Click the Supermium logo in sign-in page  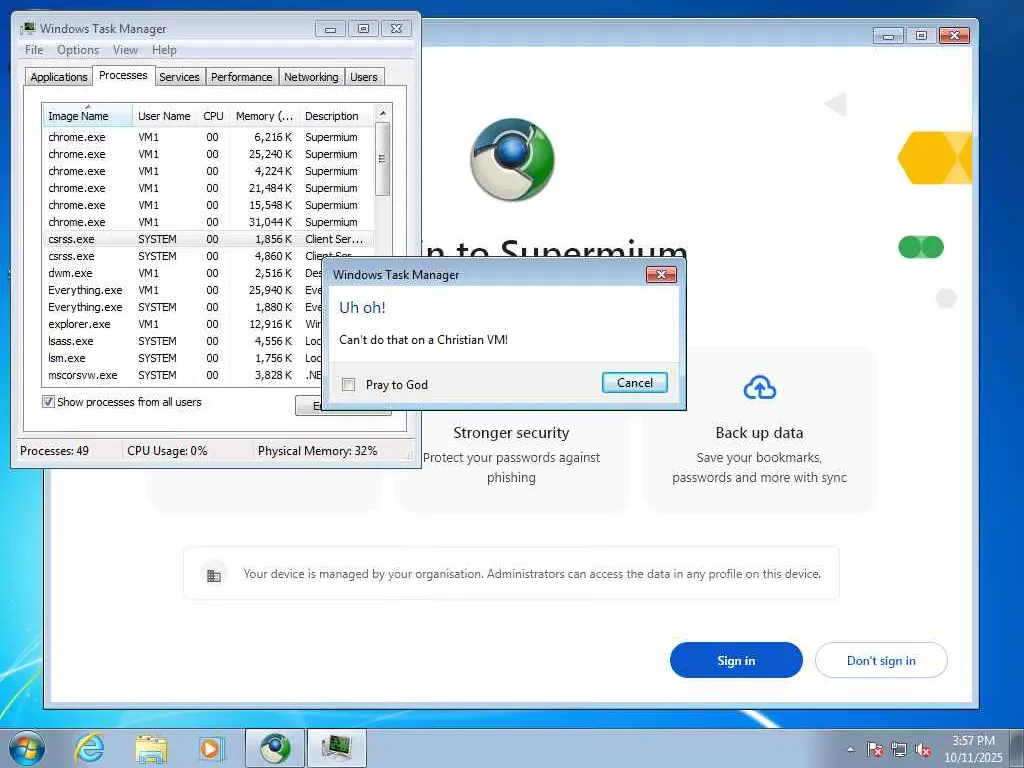click(x=512, y=159)
